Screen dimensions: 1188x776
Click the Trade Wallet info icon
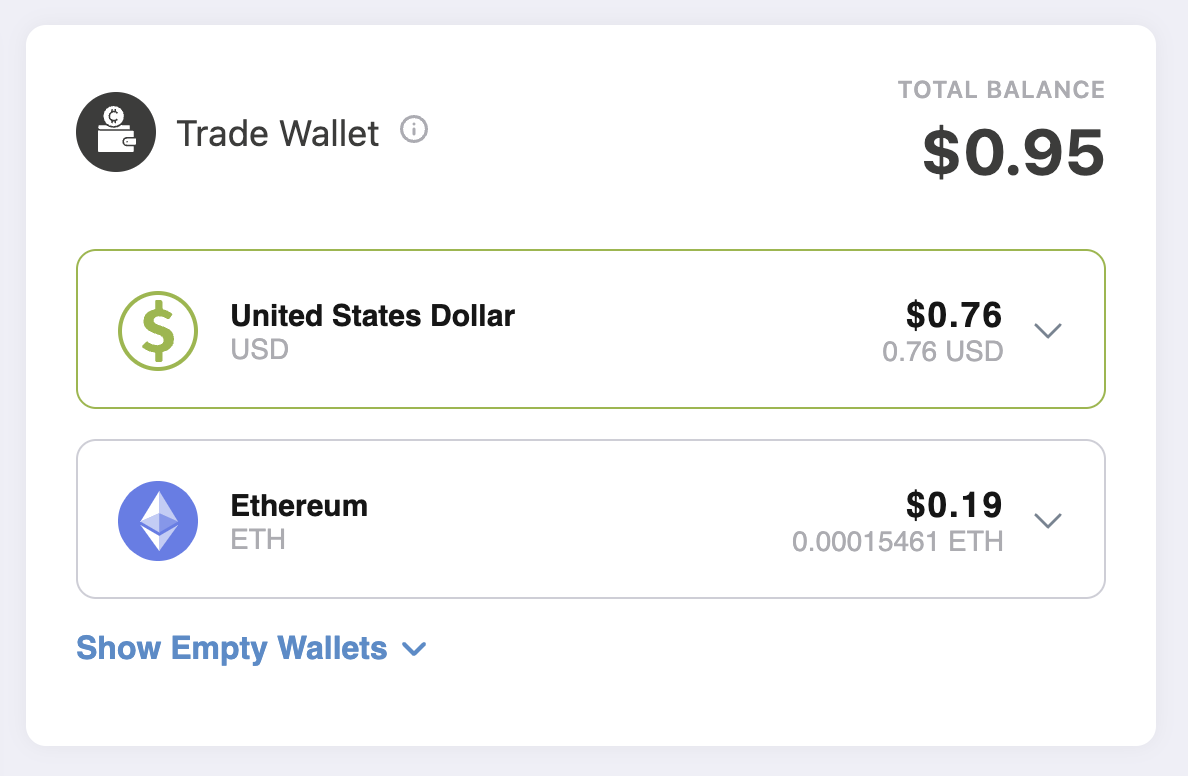[x=414, y=130]
